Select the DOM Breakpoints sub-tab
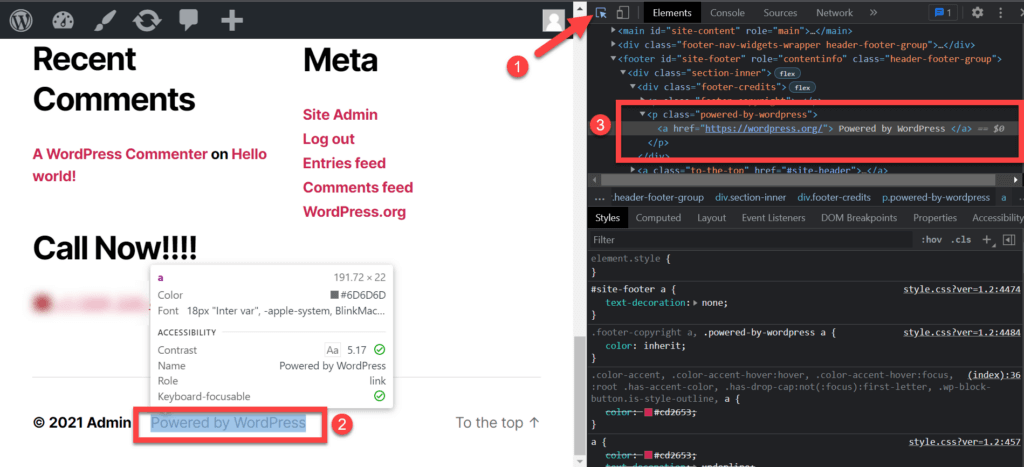This screenshot has width=1024, height=467. tap(859, 217)
